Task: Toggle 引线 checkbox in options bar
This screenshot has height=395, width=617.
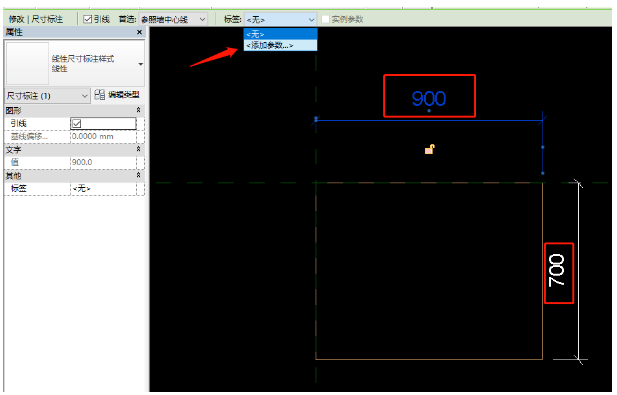Action: click(88, 19)
